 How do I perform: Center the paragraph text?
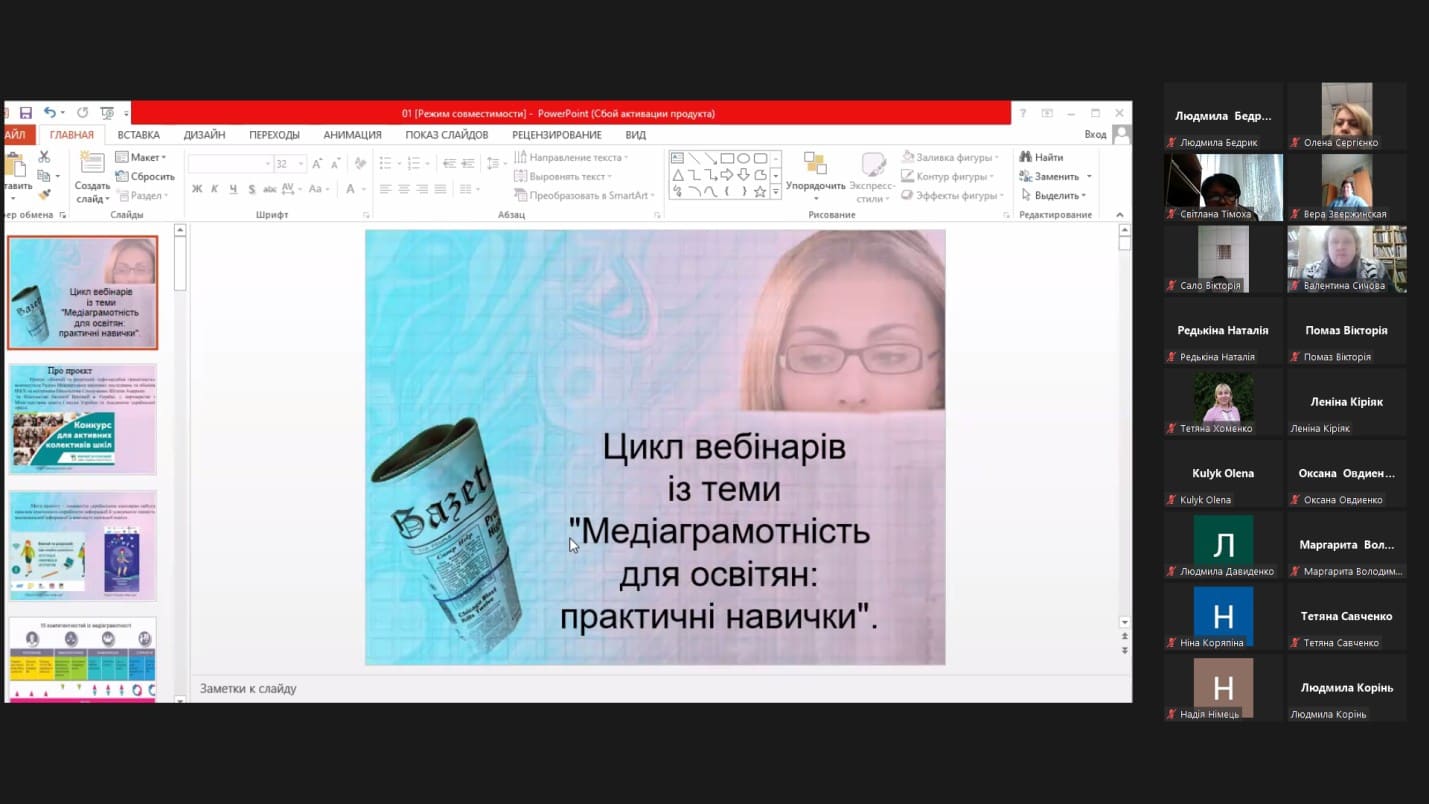(x=404, y=189)
